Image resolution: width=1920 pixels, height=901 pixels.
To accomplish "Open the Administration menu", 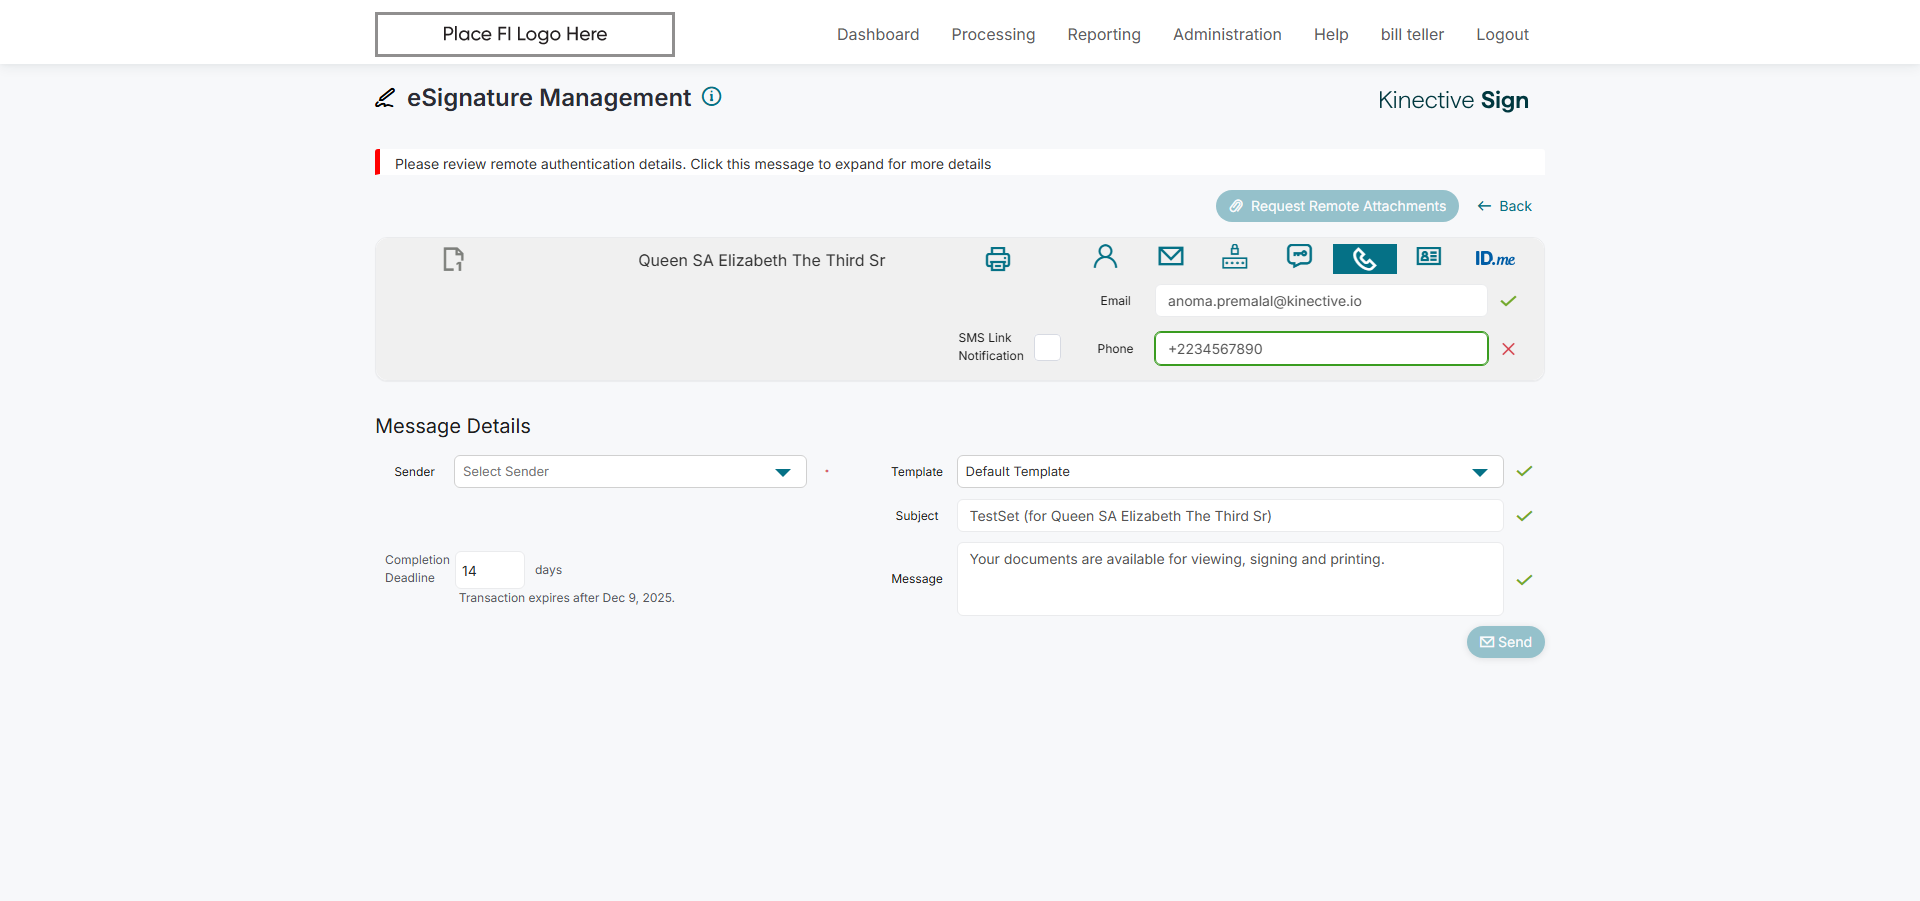I will point(1227,34).
